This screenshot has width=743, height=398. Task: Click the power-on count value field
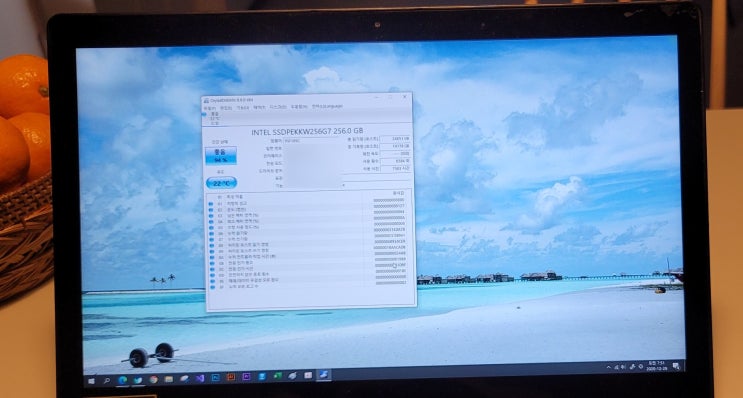[x=396, y=161]
